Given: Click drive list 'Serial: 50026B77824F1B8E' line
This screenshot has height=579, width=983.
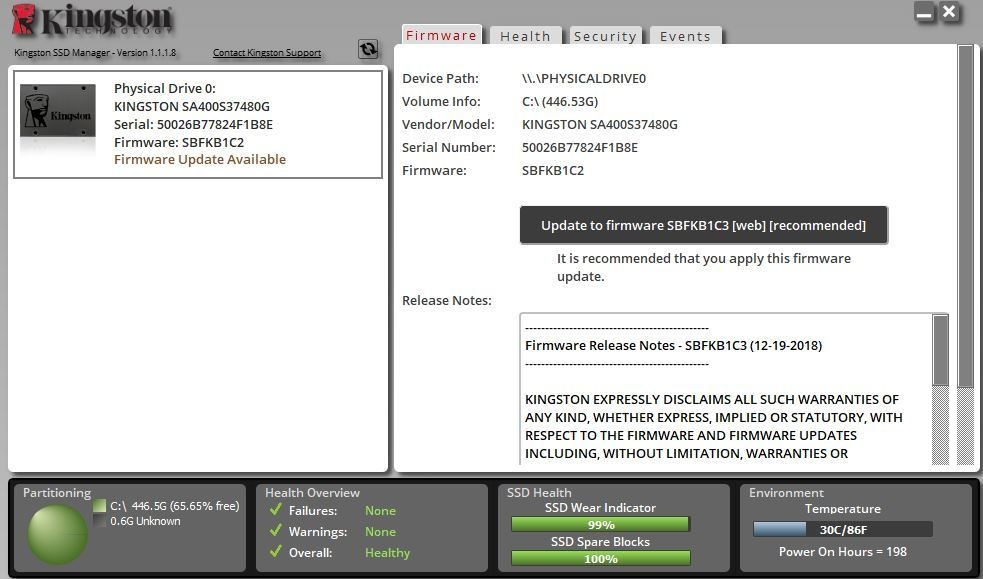Looking at the screenshot, I should point(193,124).
